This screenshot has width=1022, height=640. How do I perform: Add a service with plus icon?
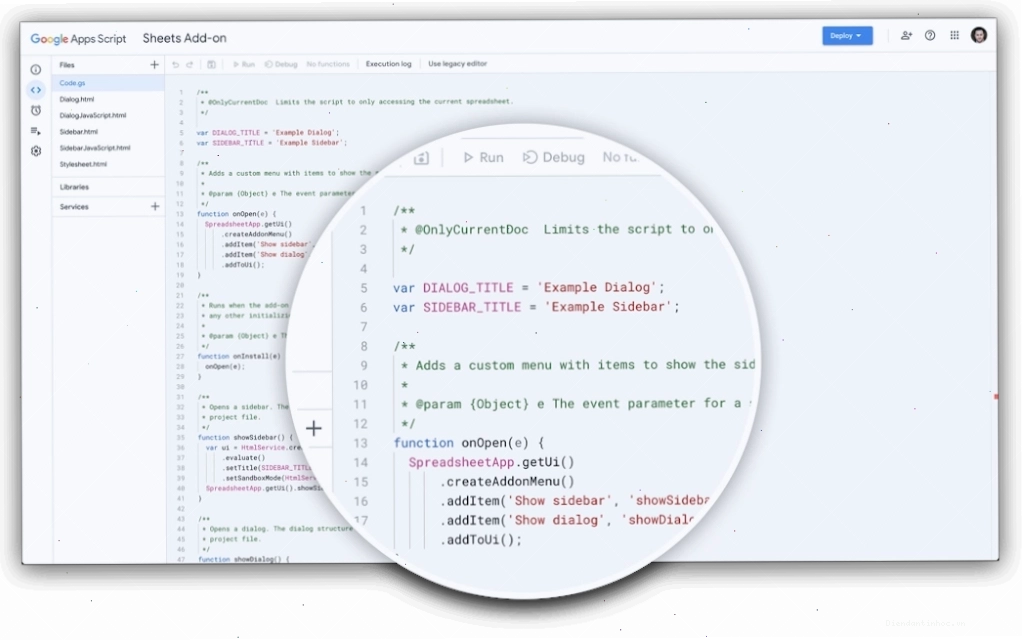point(154,207)
